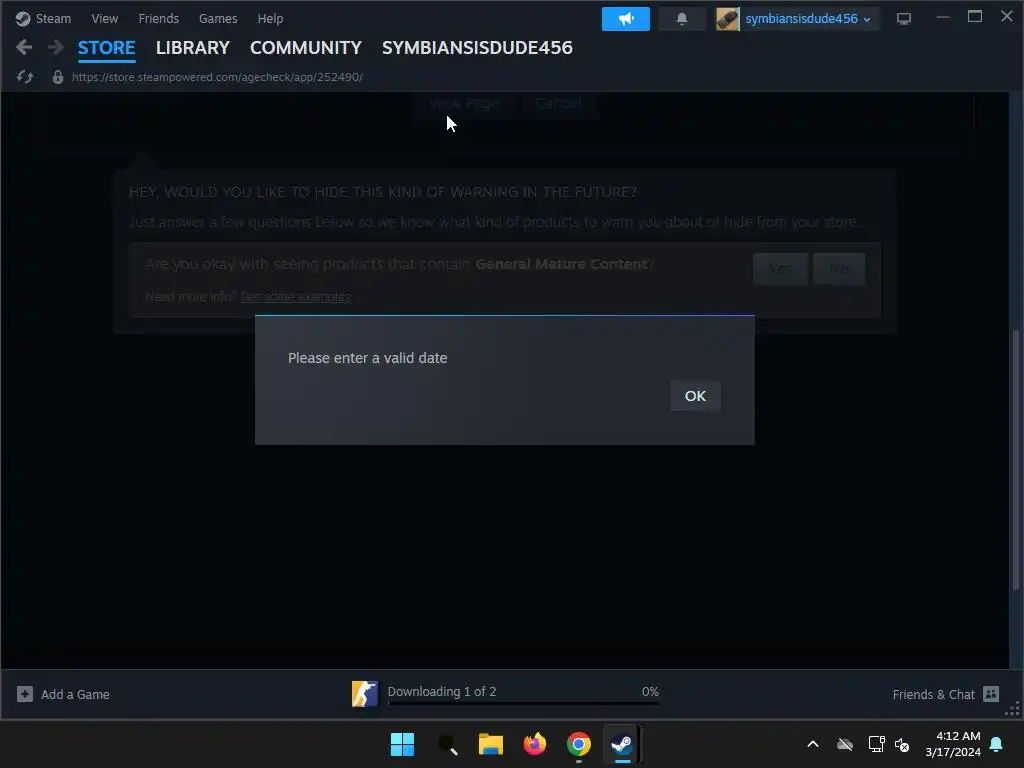Screen dimensions: 1024x768
Task: Click the Add a Game label
Action: point(75,694)
